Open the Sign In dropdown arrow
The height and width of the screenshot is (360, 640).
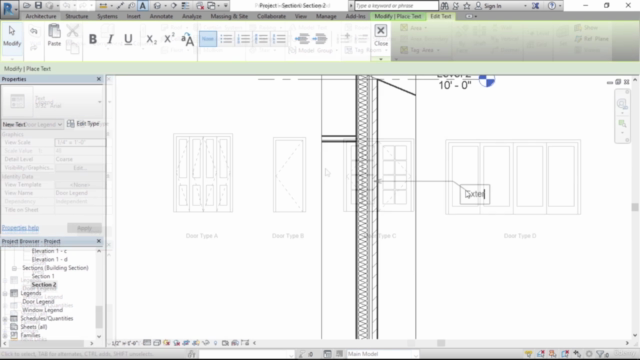point(525,6)
